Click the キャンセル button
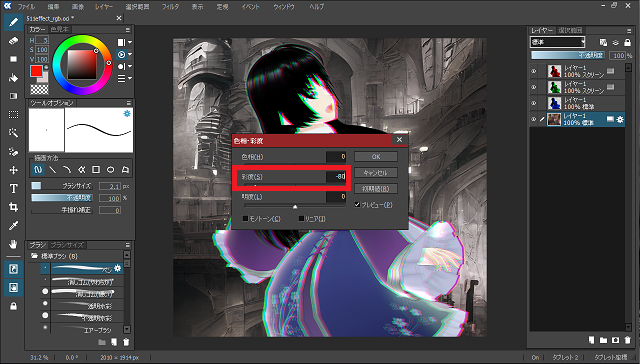 (376, 173)
